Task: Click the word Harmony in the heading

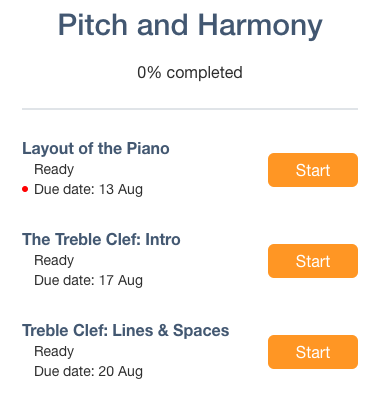Action: [x=260, y=25]
